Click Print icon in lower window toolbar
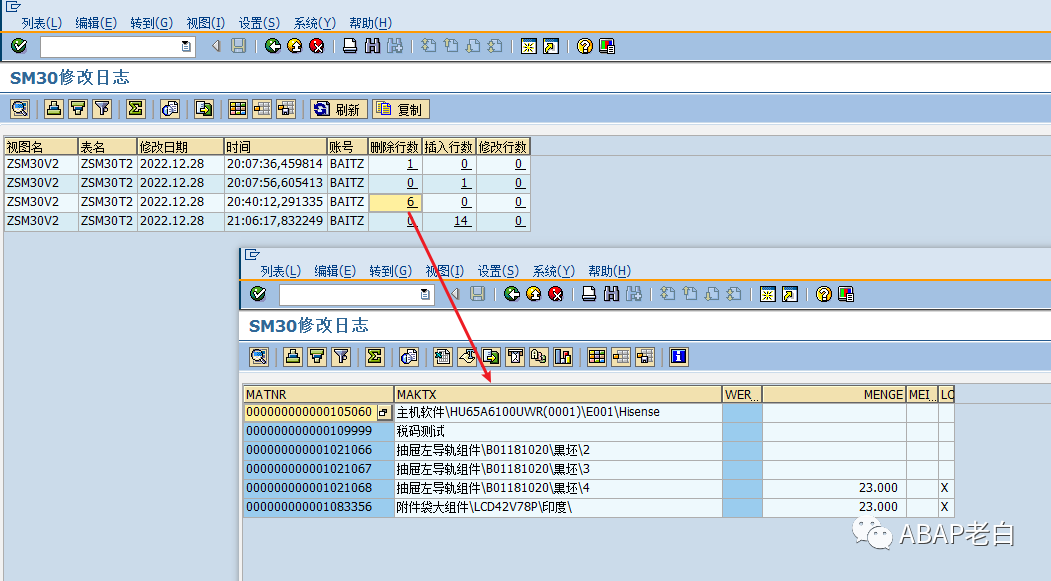This screenshot has height=581, width=1051. tap(589, 294)
